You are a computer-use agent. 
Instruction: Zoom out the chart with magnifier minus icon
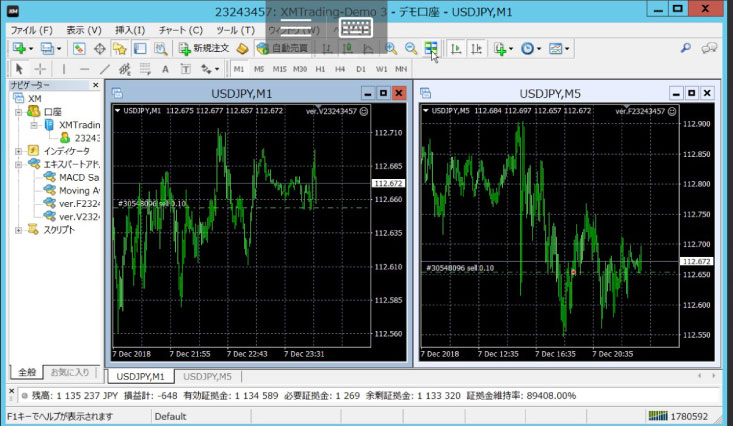[410, 48]
